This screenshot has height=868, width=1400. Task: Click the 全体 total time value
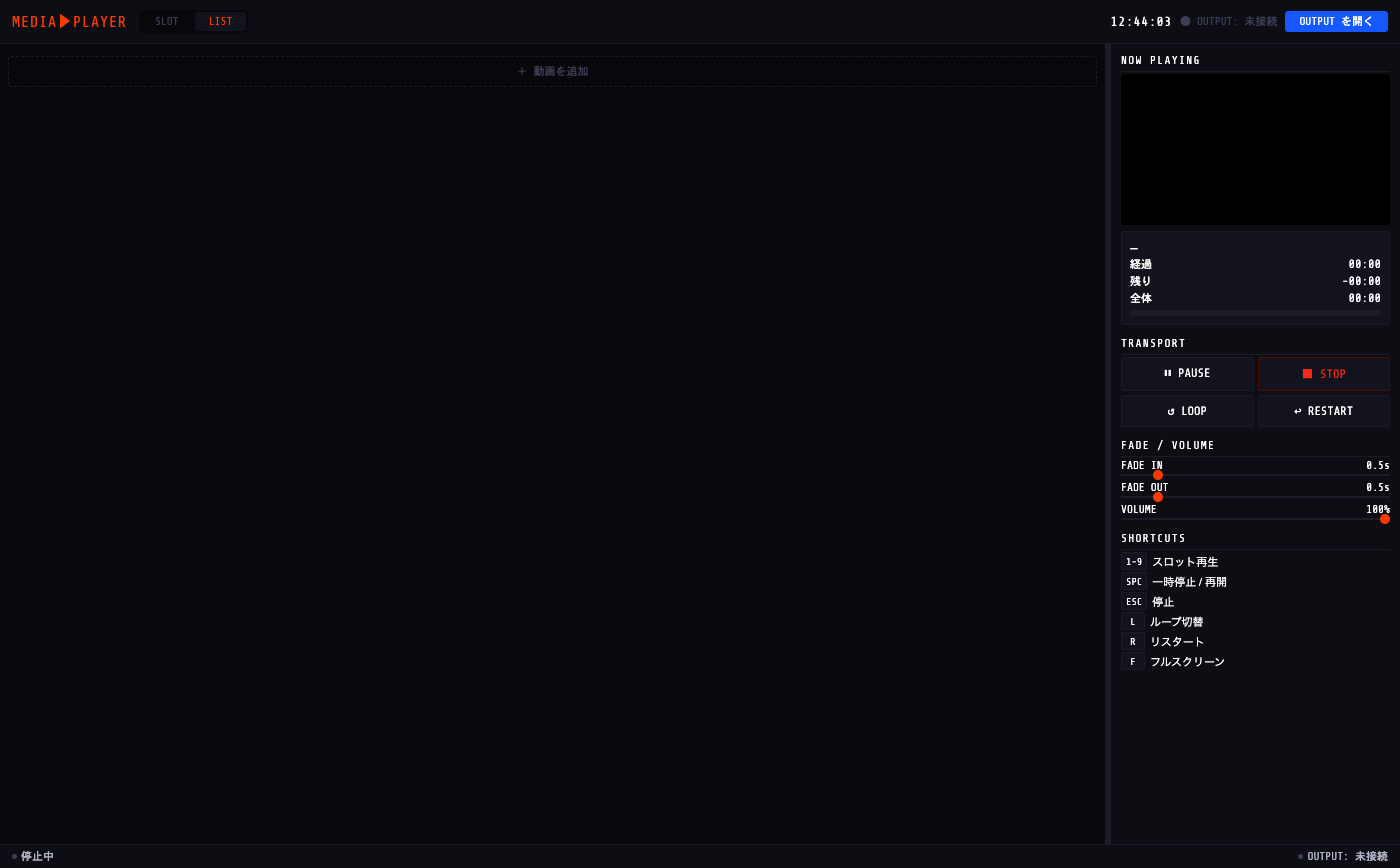[1364, 299]
